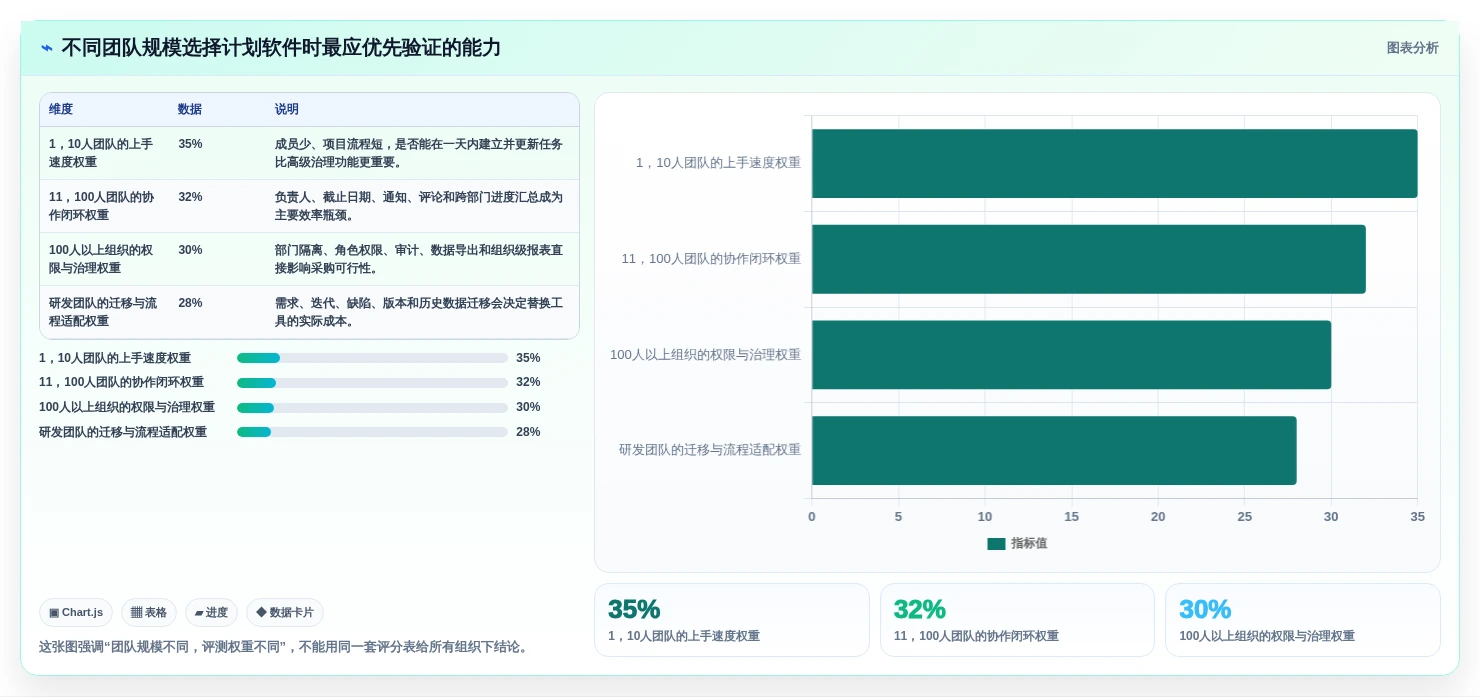The image size is (1480, 697).
Task: Click the 数据 column header
Action: 190,109
